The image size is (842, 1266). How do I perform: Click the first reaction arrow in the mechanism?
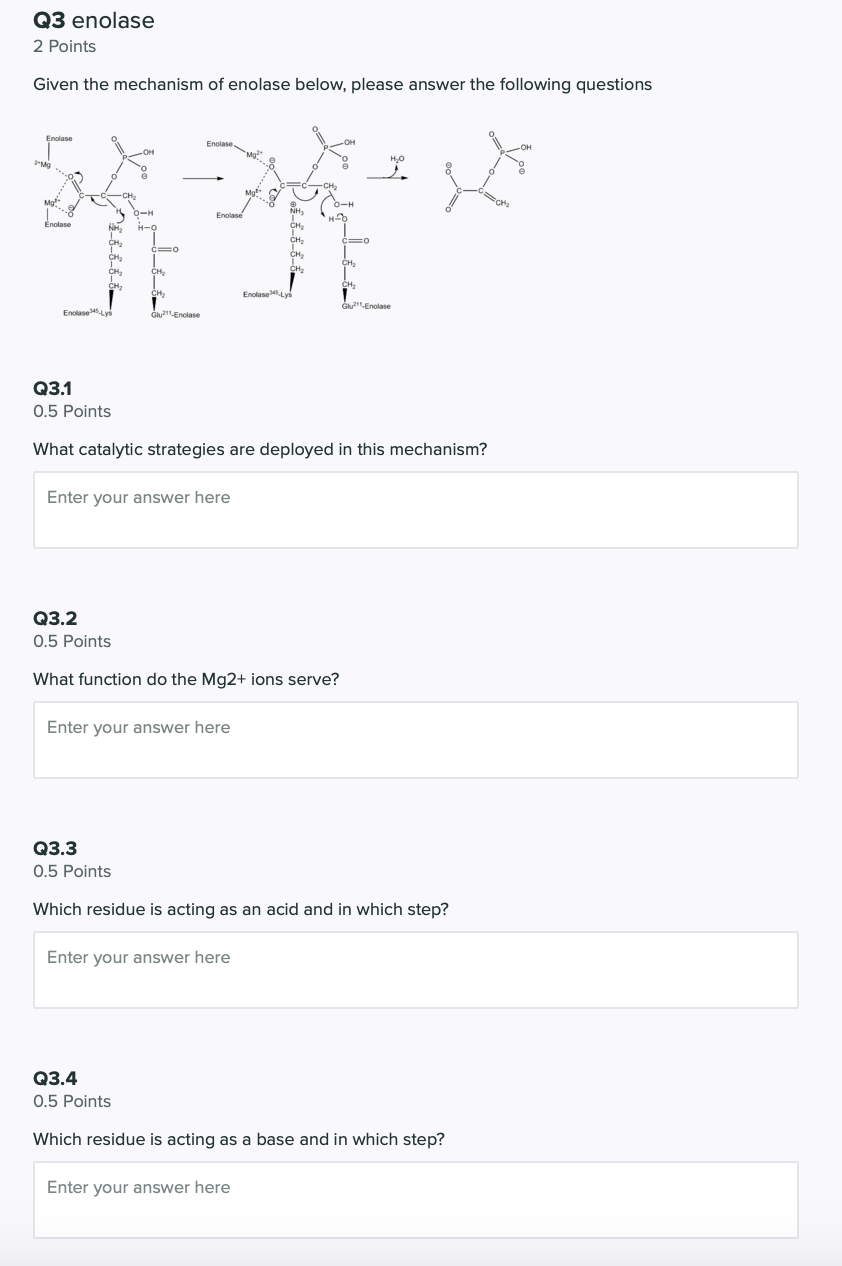click(x=205, y=180)
